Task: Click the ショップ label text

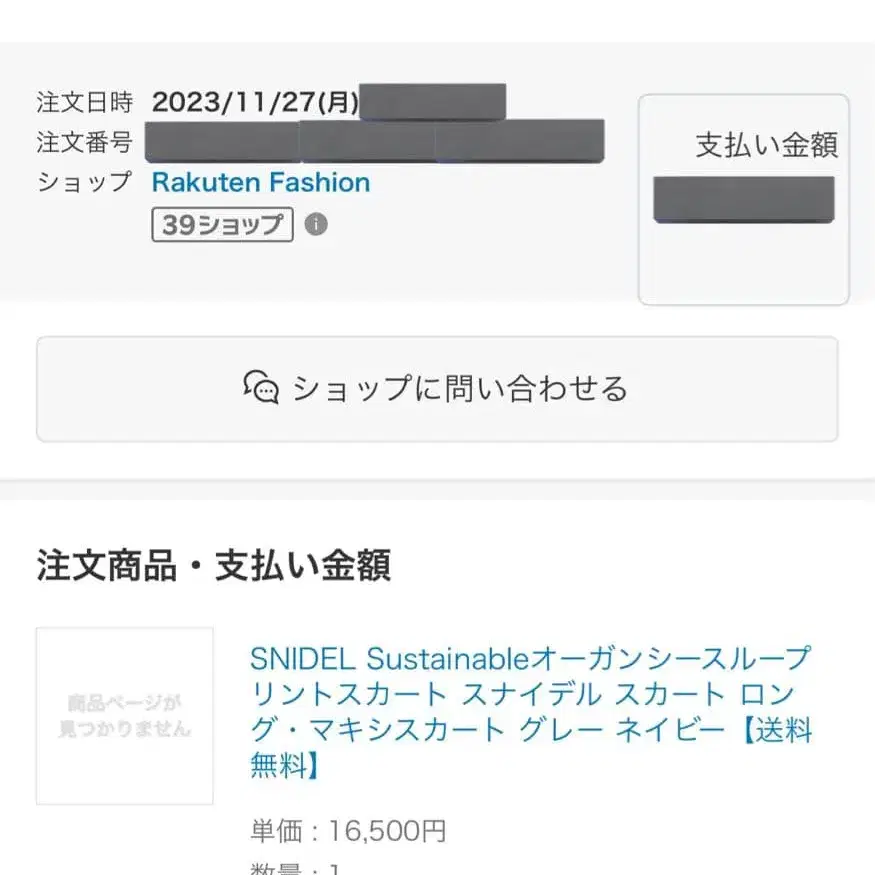Action: pos(84,182)
